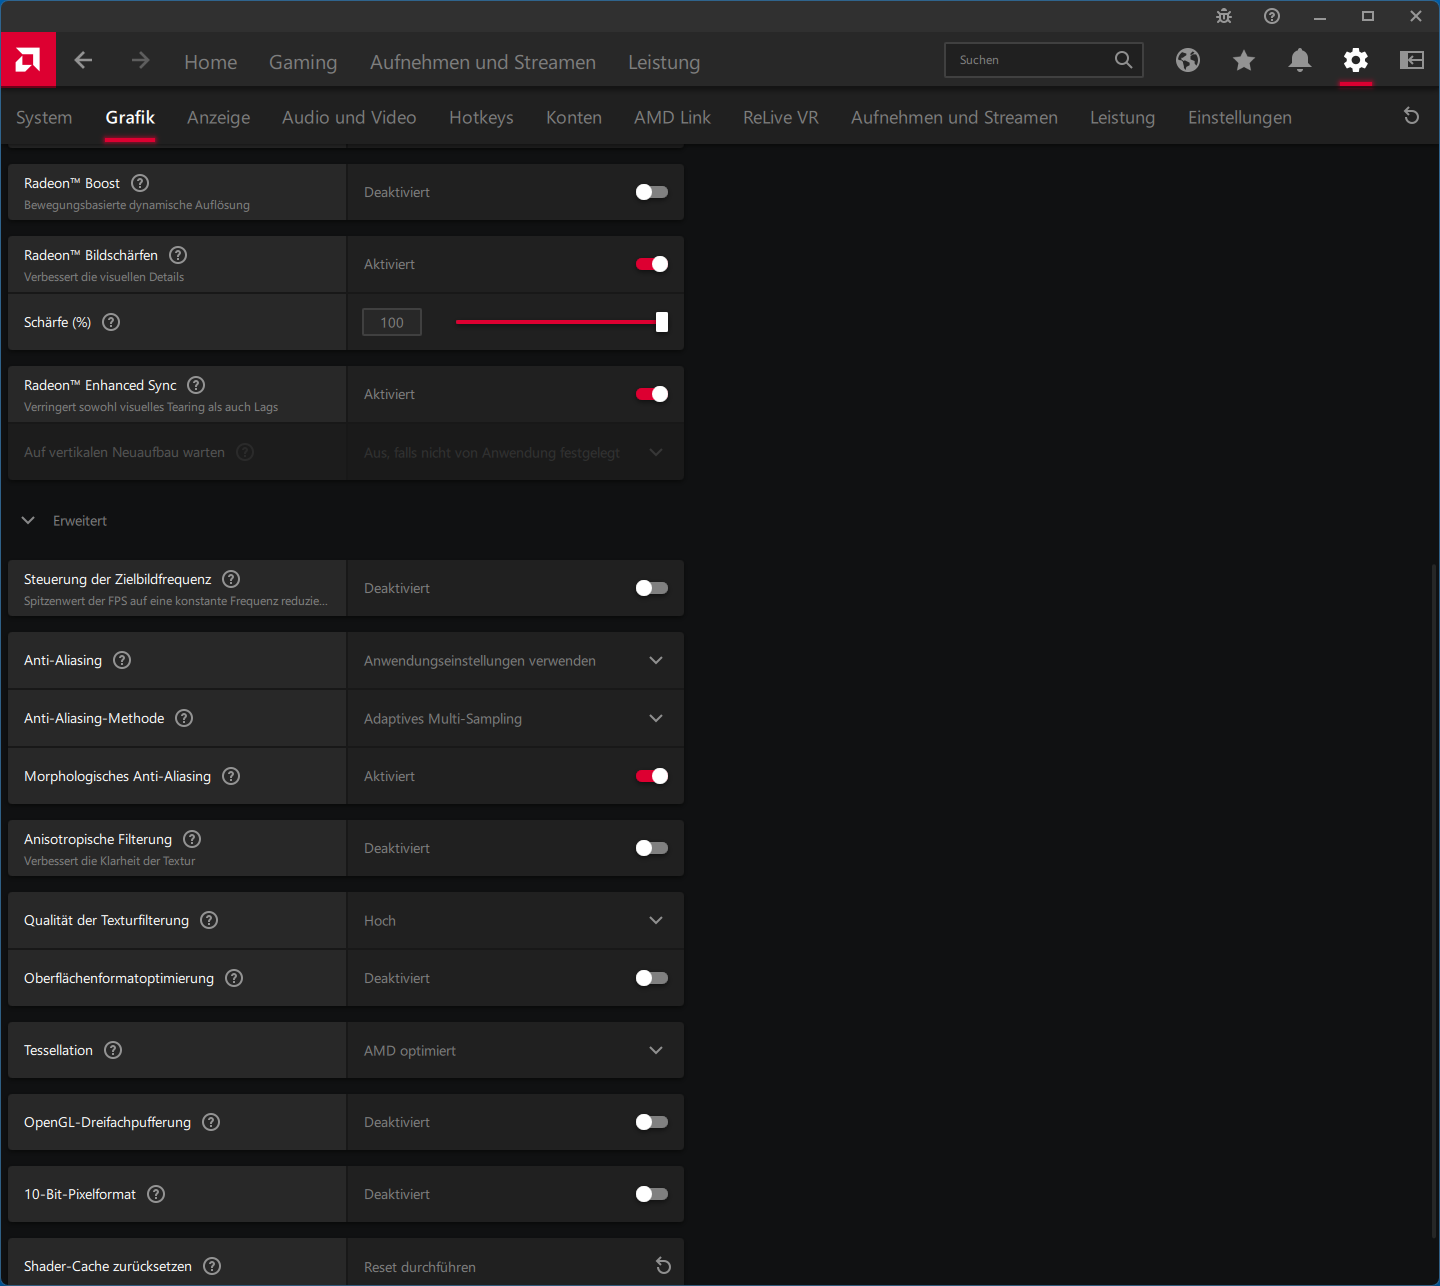
Task: Show help for Anti-Aliasing
Action: (122, 660)
